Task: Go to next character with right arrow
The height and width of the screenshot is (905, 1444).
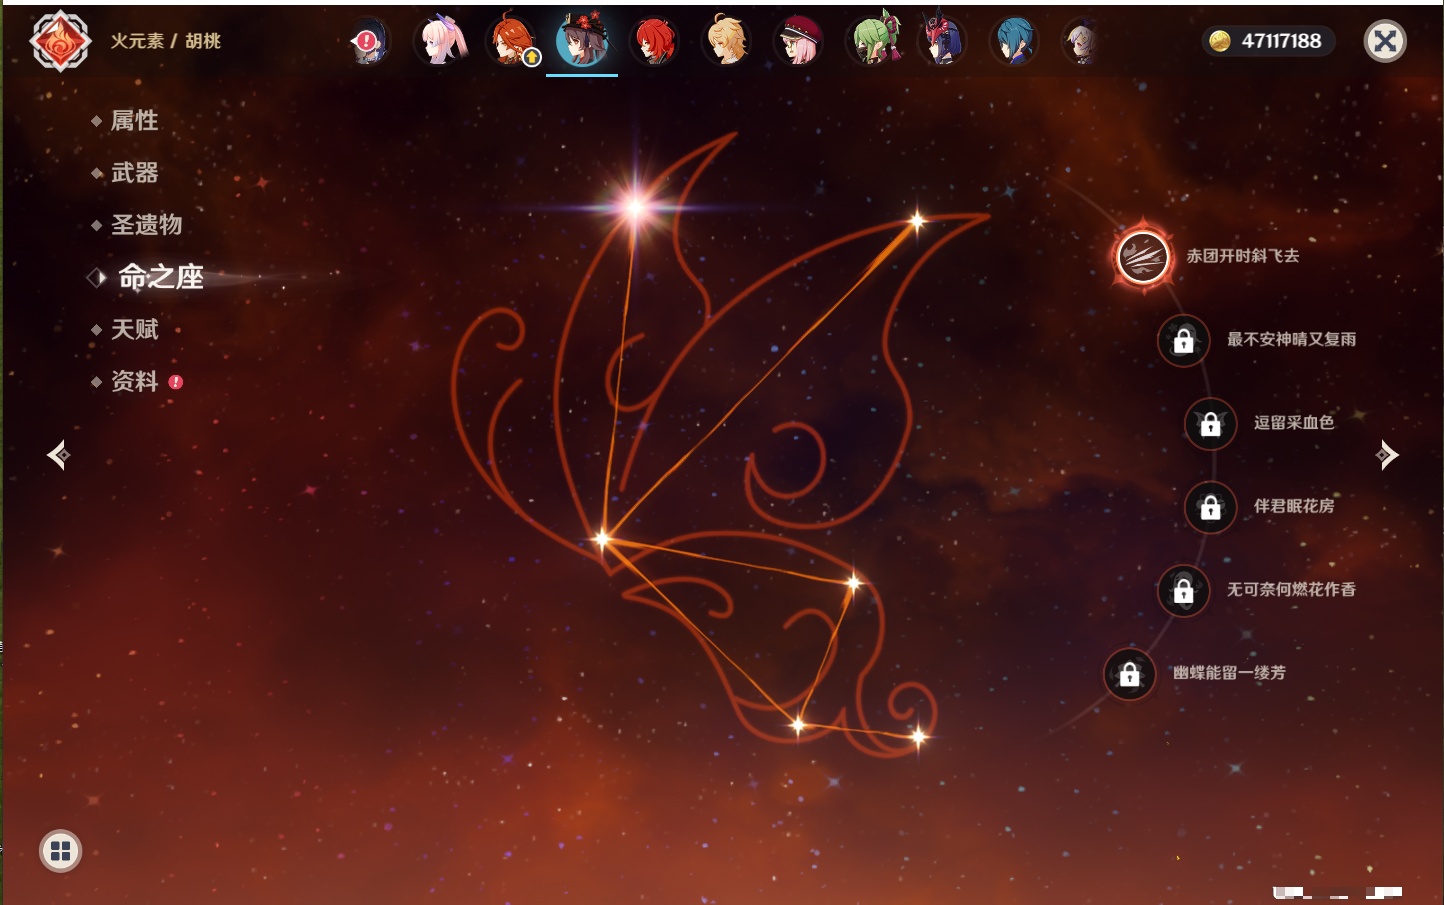Action: tap(1386, 455)
